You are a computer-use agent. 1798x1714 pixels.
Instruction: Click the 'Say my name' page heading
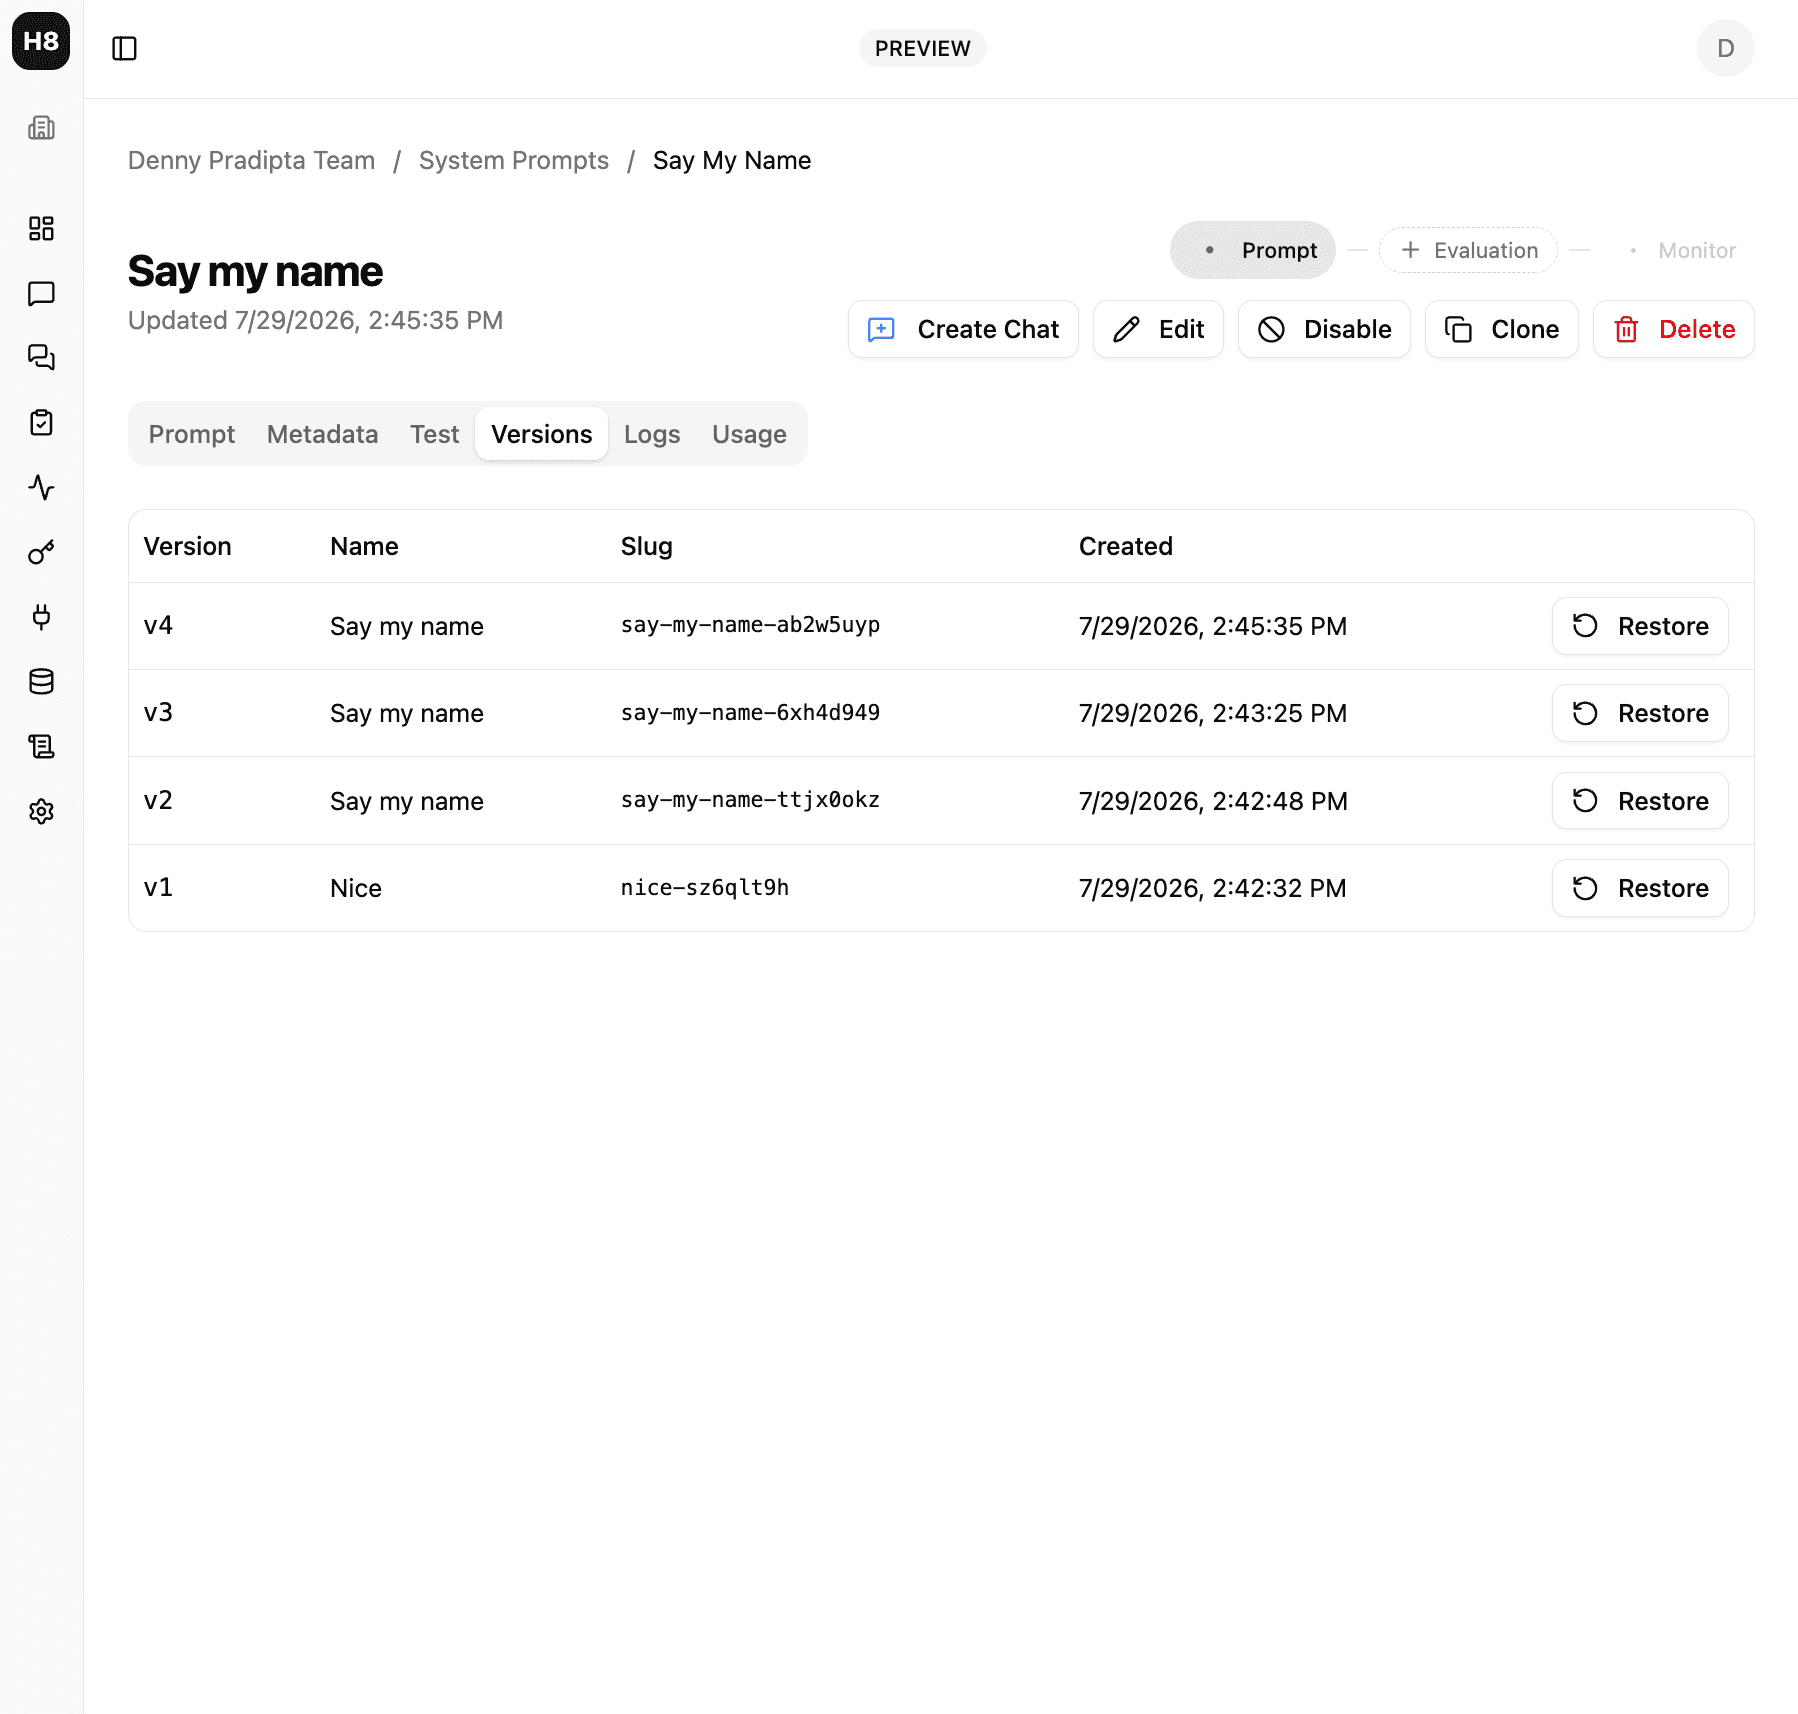coord(255,271)
